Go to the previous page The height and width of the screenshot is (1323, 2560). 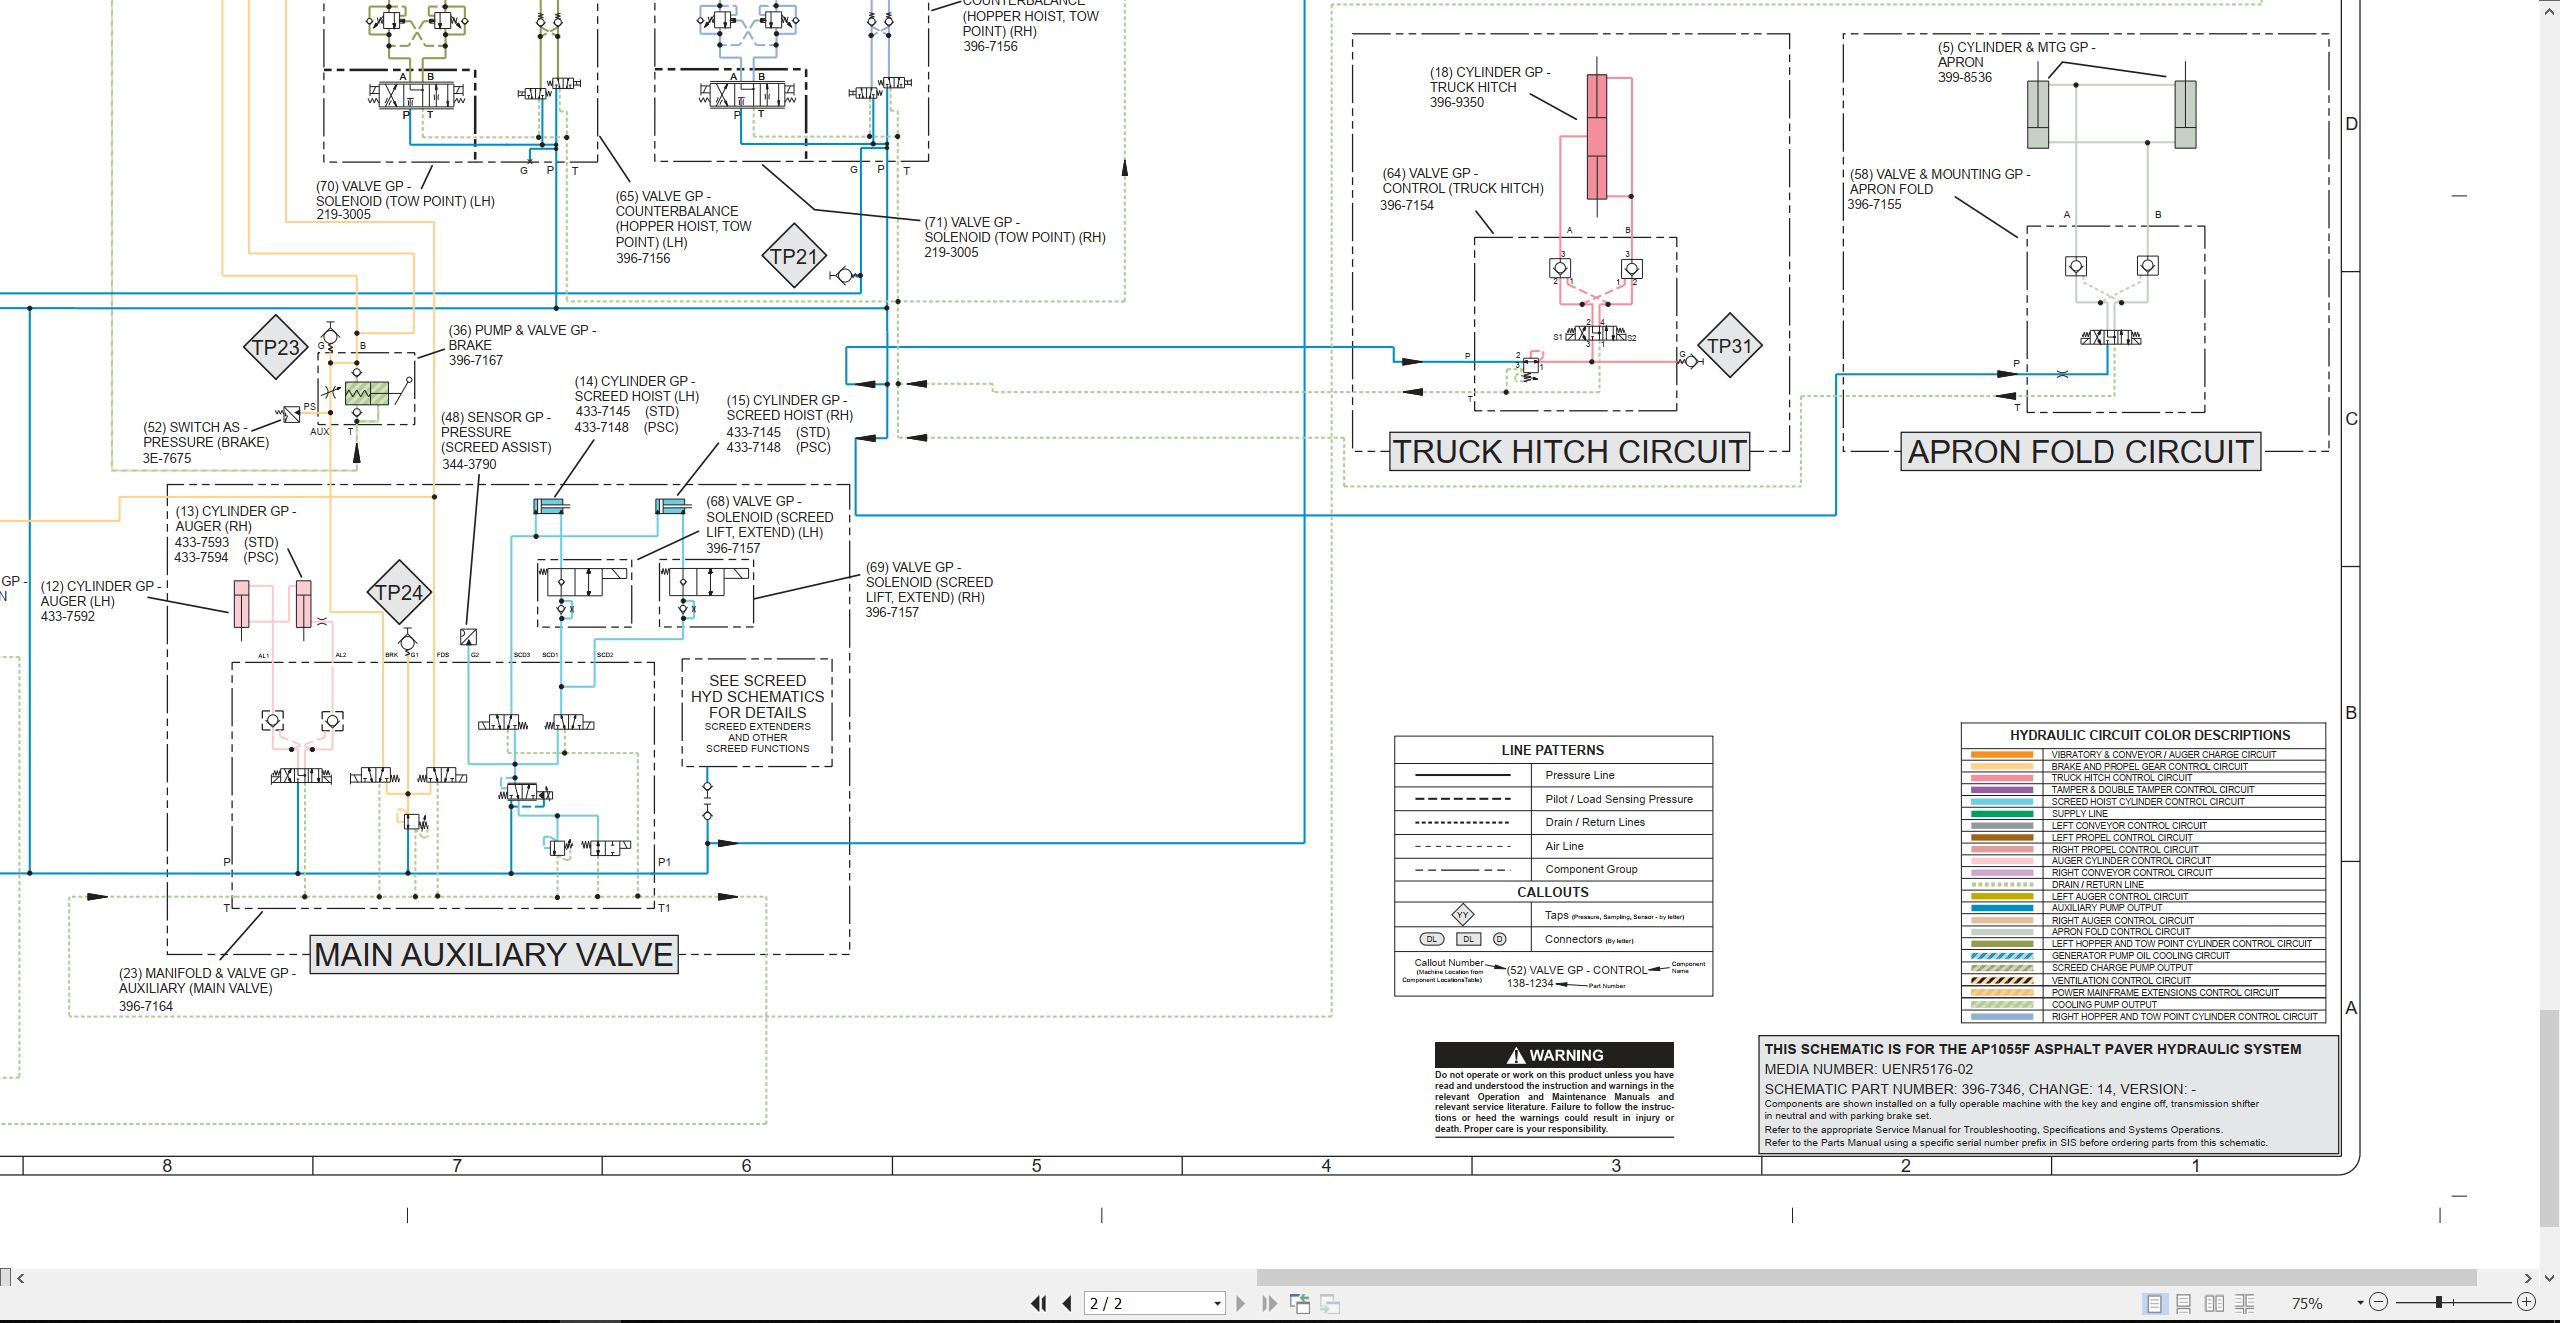coord(1067,1303)
